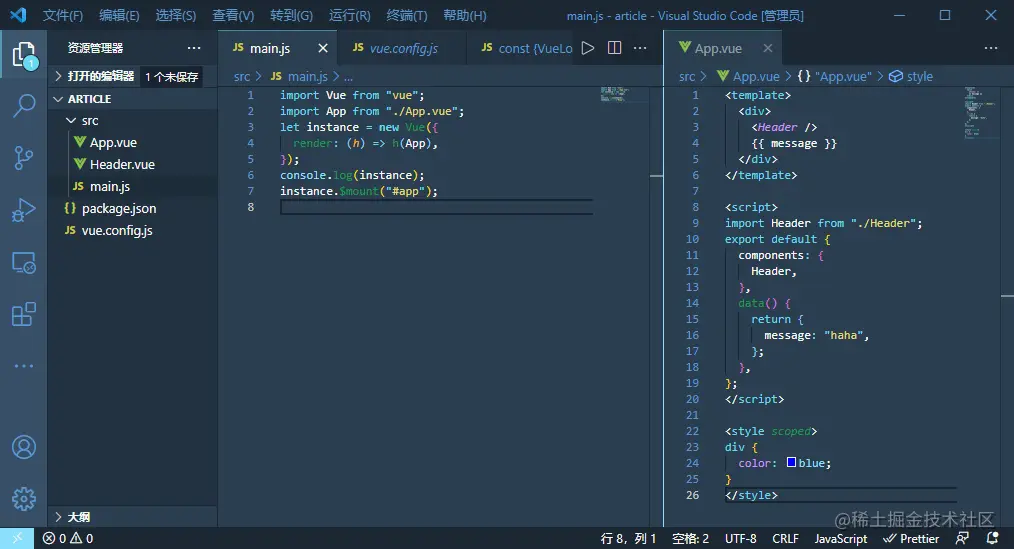Click the main.js editor minimap
This screenshot has height=549, width=1014.
coord(615,94)
